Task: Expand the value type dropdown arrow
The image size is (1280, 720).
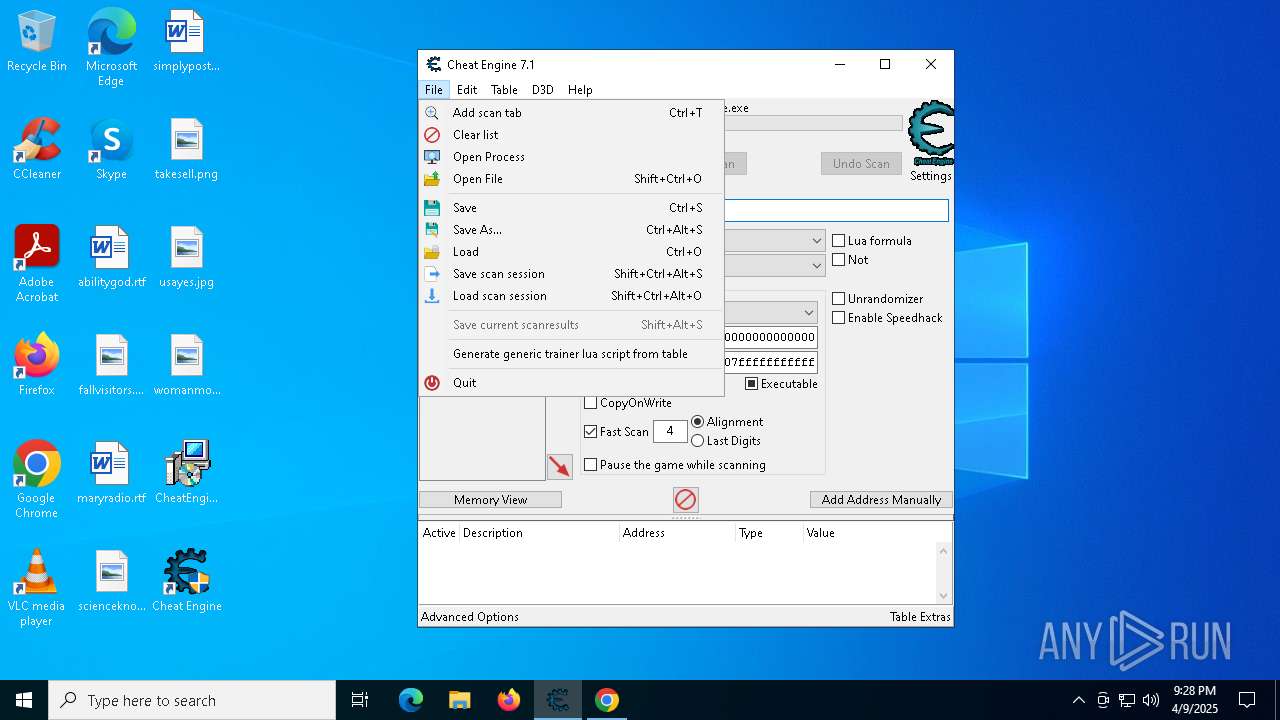Action: pos(816,265)
